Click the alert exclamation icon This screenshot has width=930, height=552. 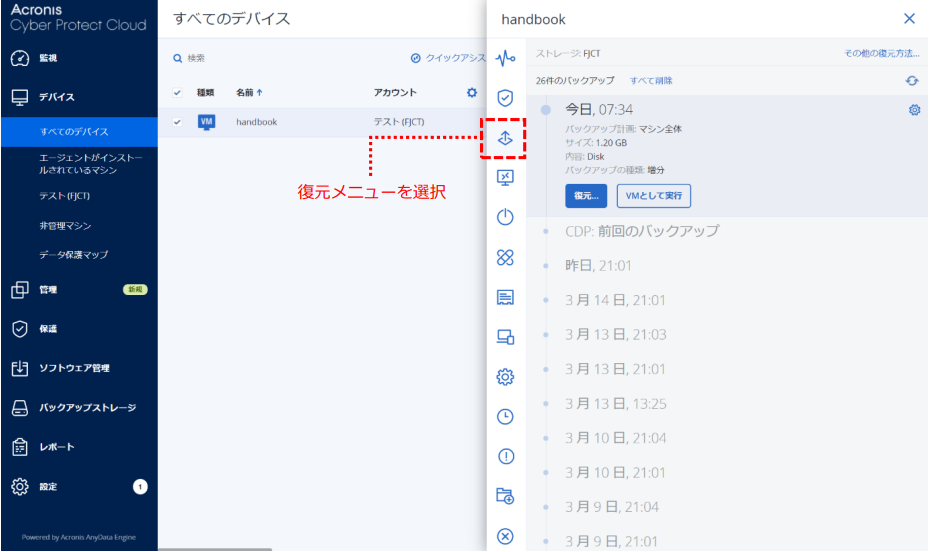point(505,456)
